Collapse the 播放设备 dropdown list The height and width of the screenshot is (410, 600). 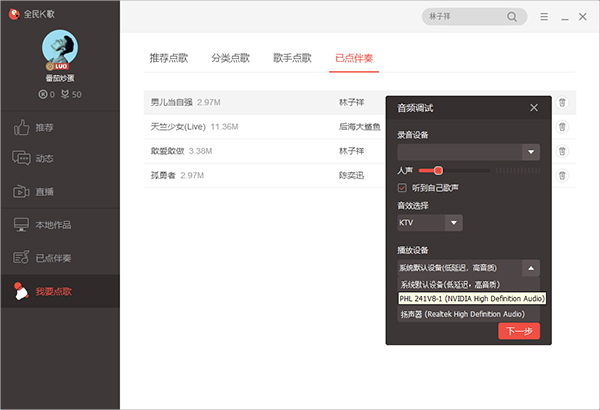(531, 268)
